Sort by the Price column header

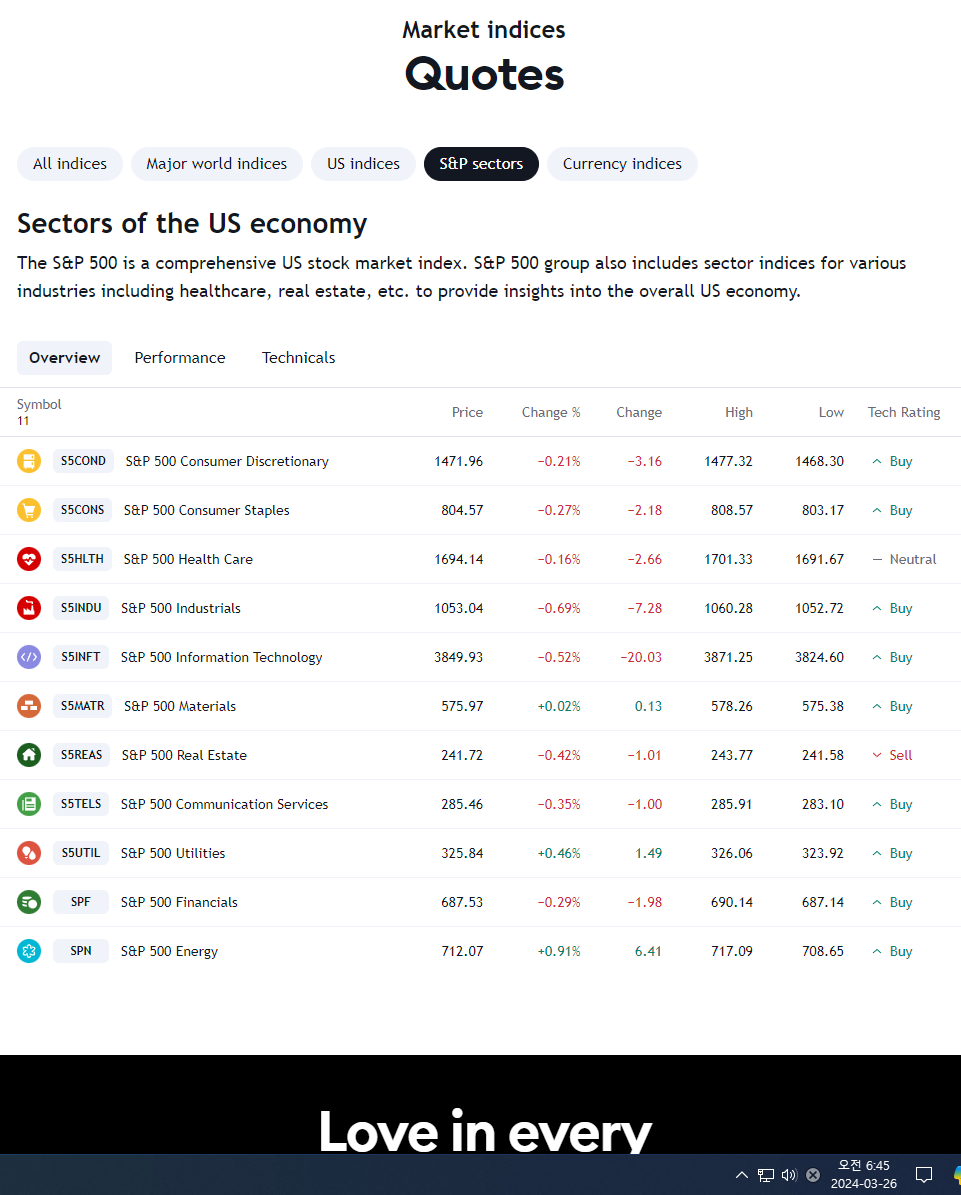click(x=467, y=412)
